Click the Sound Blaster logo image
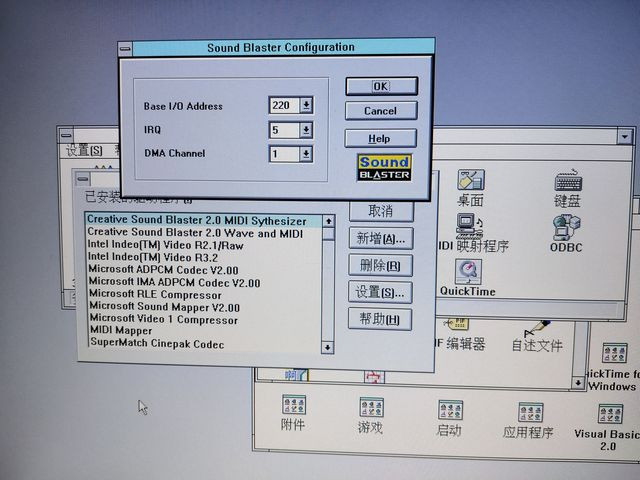640x480 pixels. tap(384, 167)
